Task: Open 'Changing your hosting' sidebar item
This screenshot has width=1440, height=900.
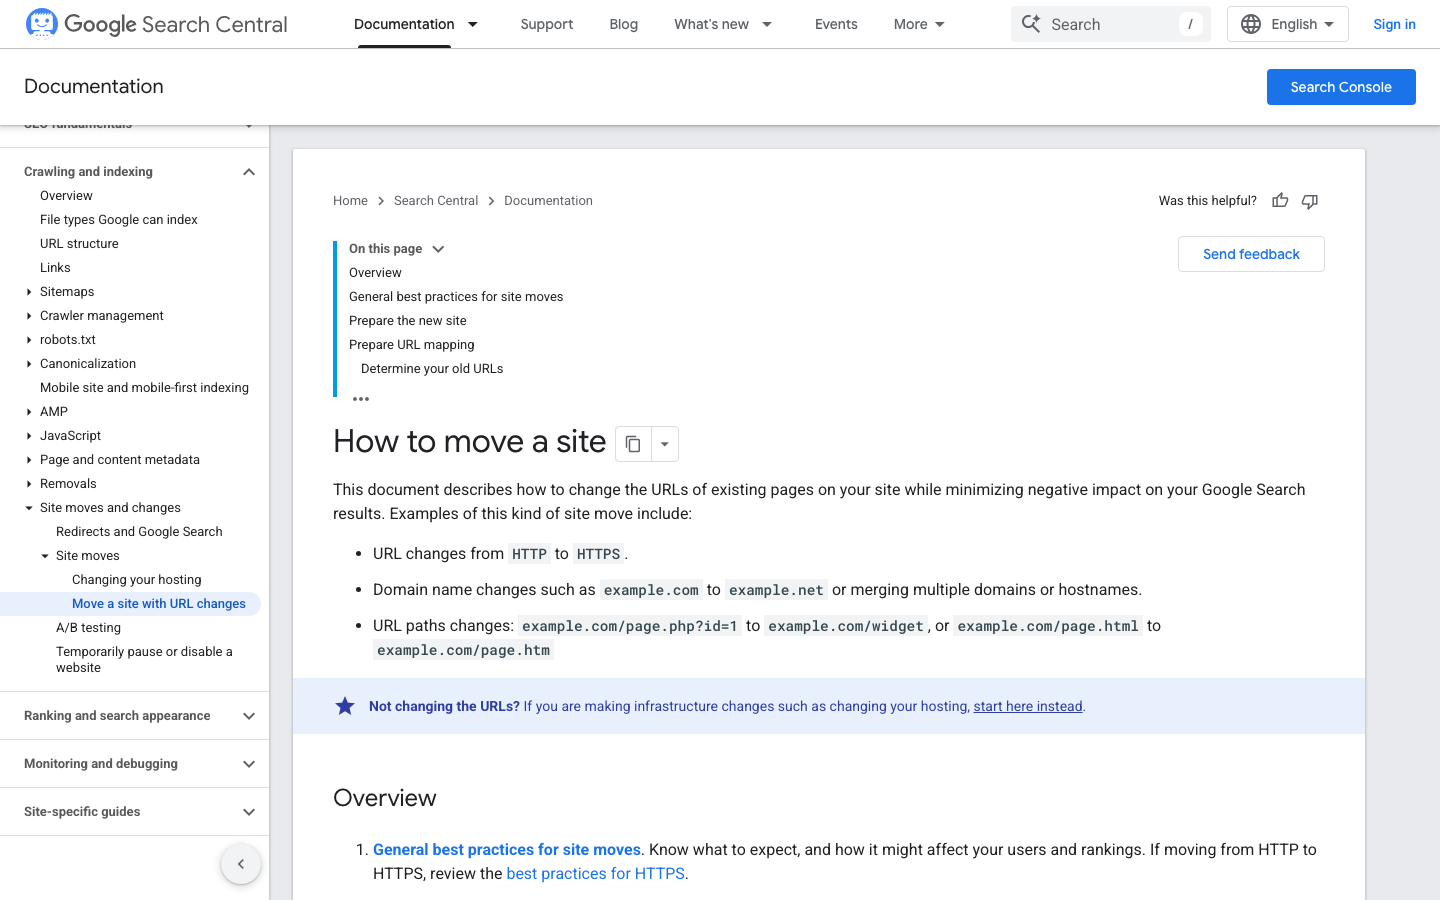Action: click(137, 580)
